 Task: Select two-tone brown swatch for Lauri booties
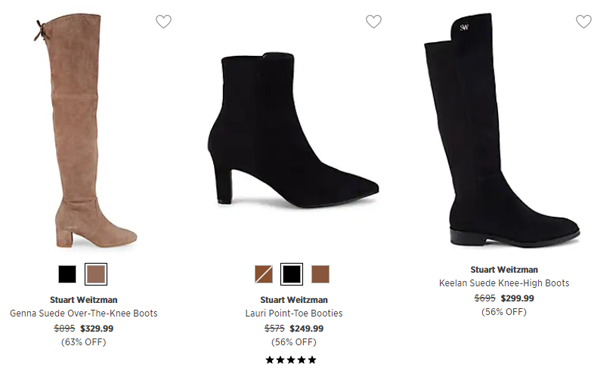tap(264, 274)
